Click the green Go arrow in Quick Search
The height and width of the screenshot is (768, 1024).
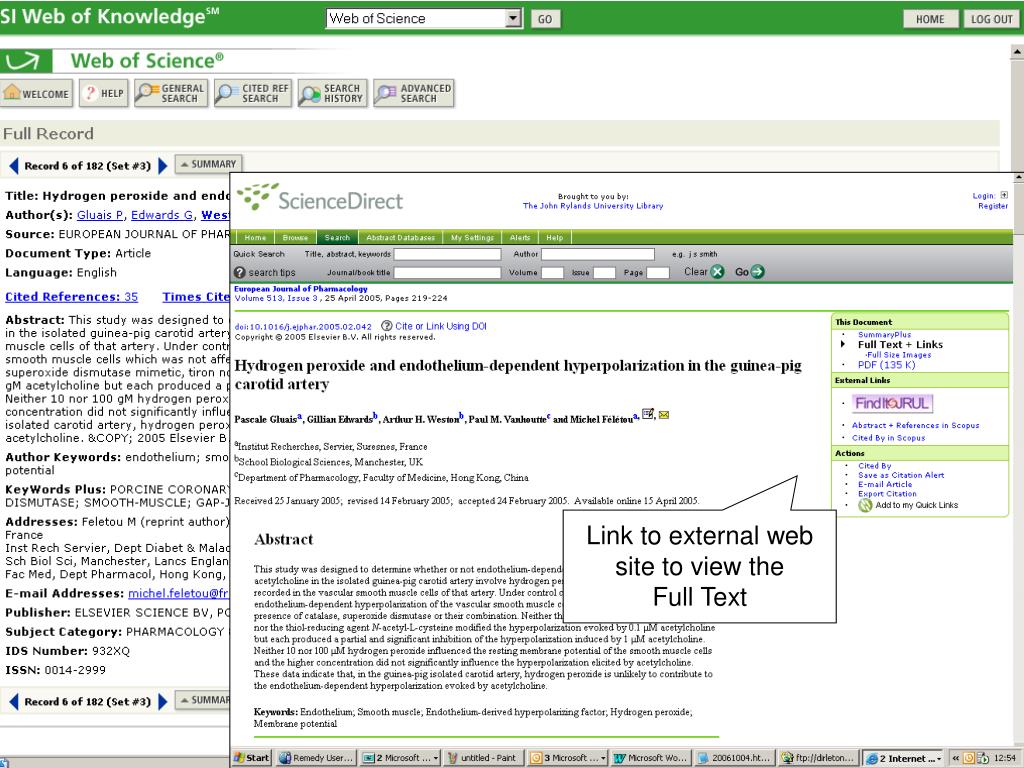(x=757, y=272)
